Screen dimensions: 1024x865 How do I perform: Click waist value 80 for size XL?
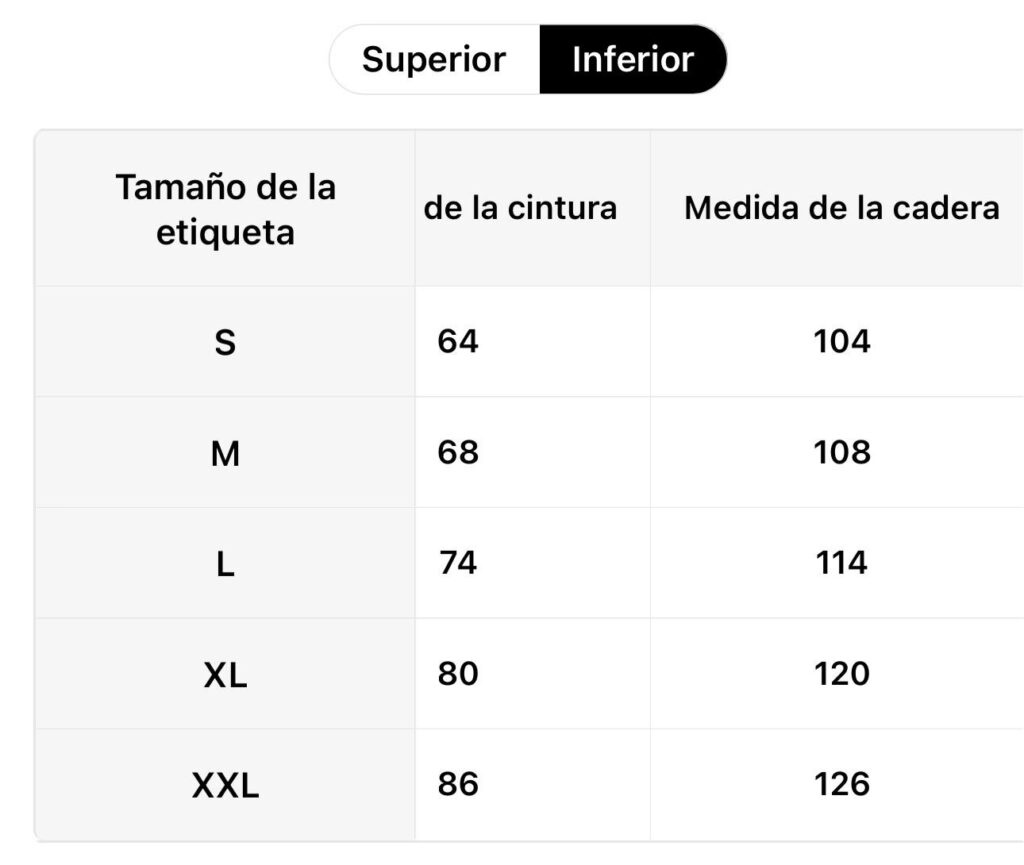(x=458, y=673)
